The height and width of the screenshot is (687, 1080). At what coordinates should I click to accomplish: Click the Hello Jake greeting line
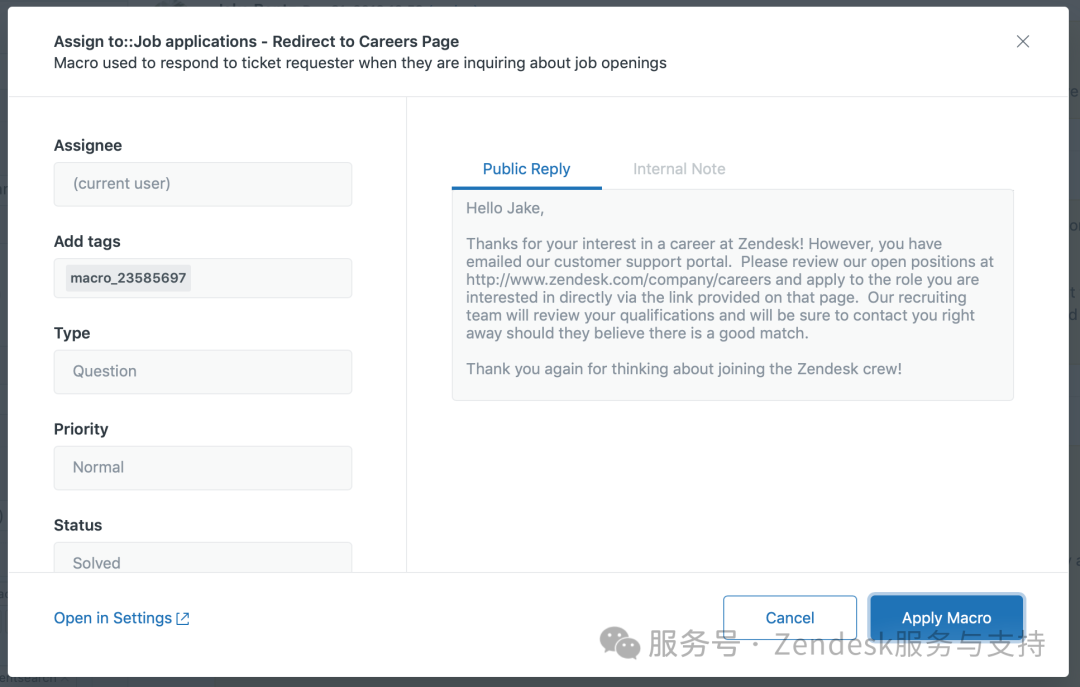(505, 208)
